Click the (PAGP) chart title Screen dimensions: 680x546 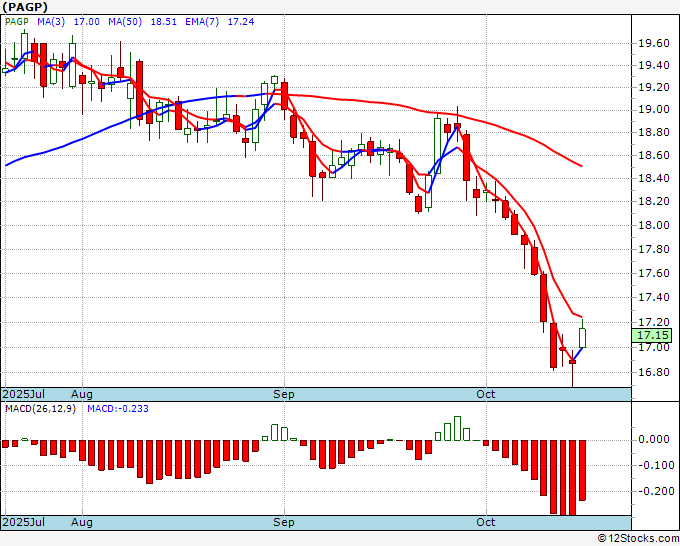point(25,7)
